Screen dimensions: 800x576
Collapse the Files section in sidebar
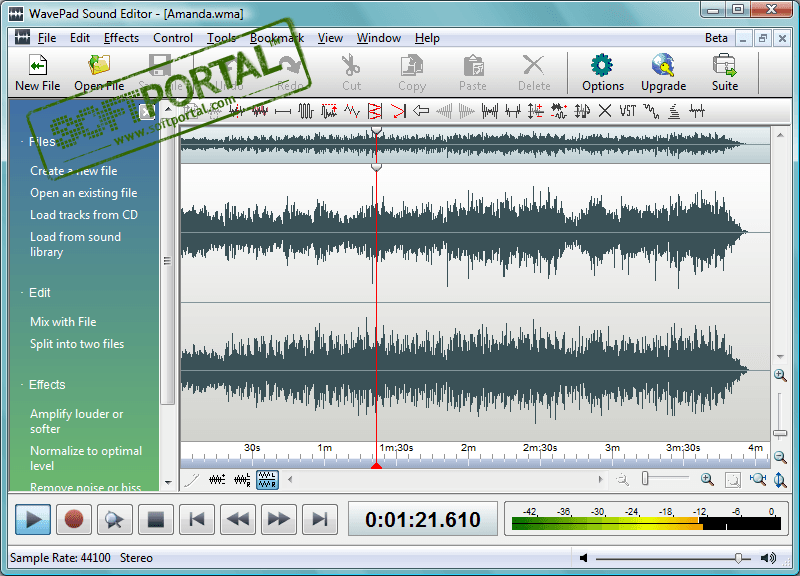pos(22,141)
